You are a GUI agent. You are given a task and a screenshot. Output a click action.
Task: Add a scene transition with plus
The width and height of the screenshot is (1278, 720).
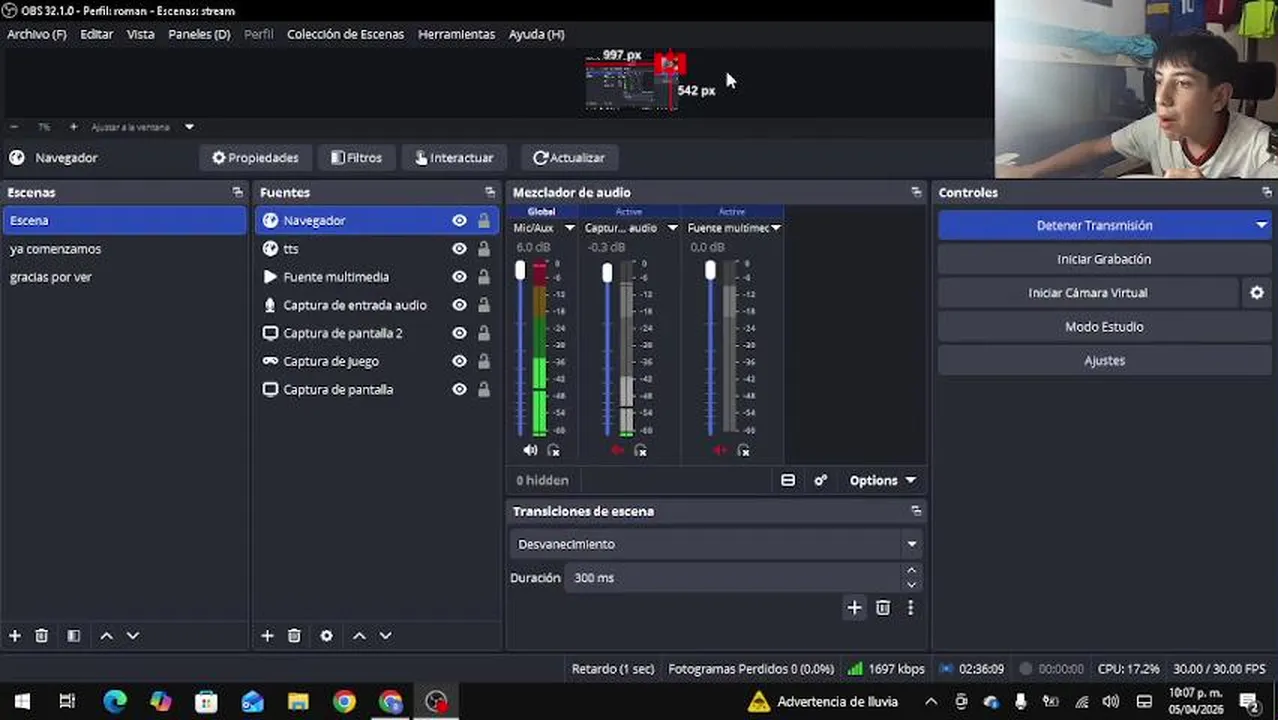pos(854,608)
